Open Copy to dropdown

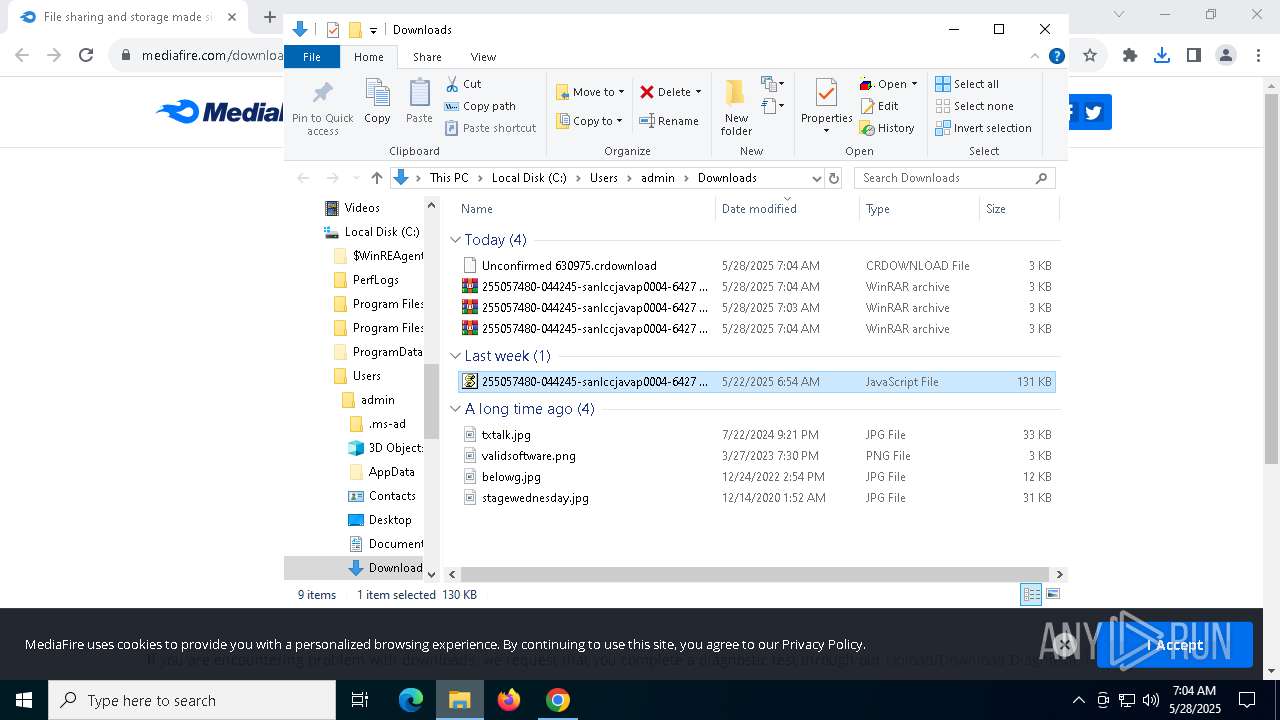point(590,121)
